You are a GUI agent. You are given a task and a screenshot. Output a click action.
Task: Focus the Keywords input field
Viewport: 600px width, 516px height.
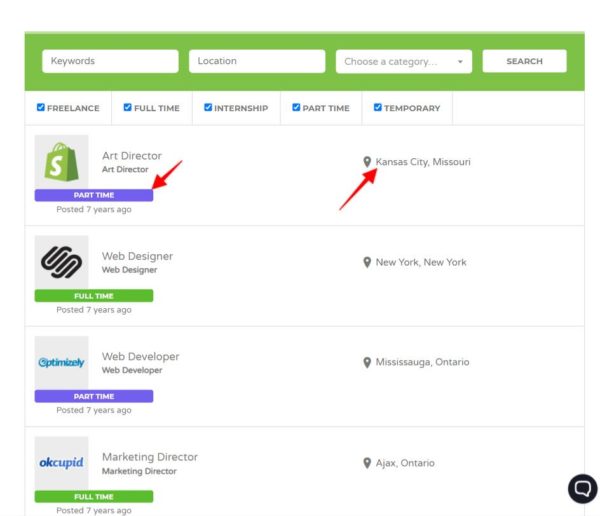click(x=110, y=61)
